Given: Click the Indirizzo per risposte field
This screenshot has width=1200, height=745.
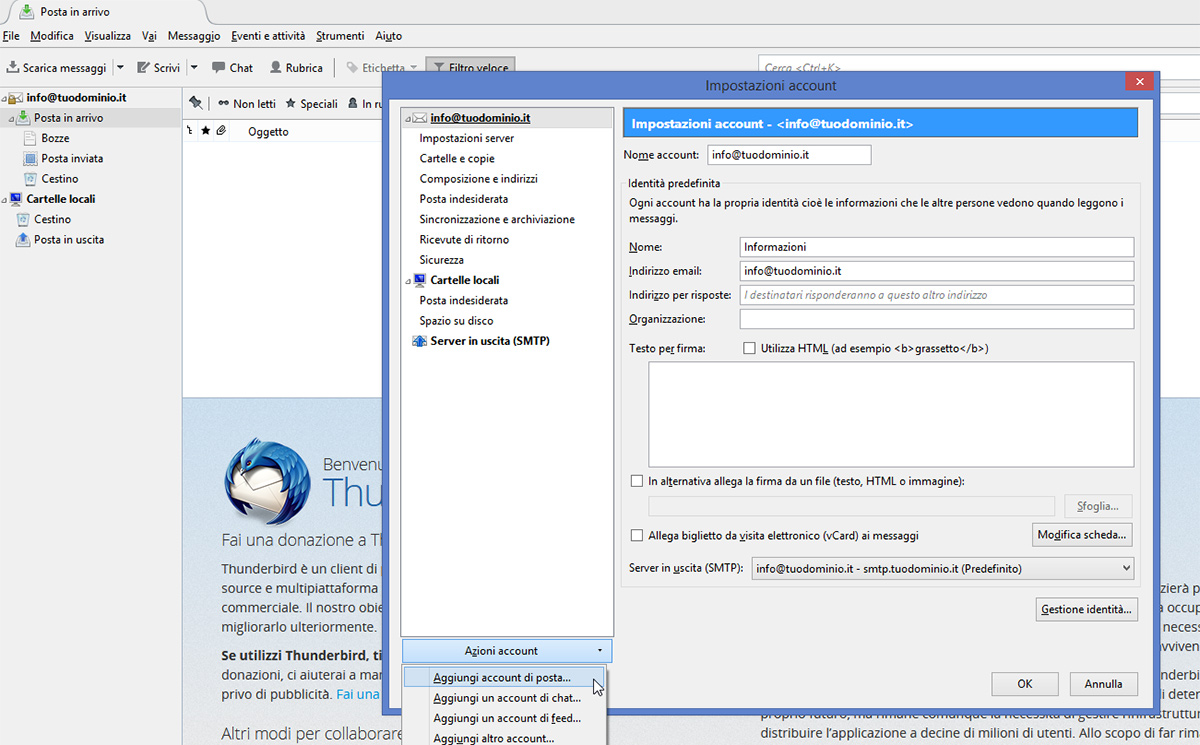Looking at the screenshot, I should 937,295.
